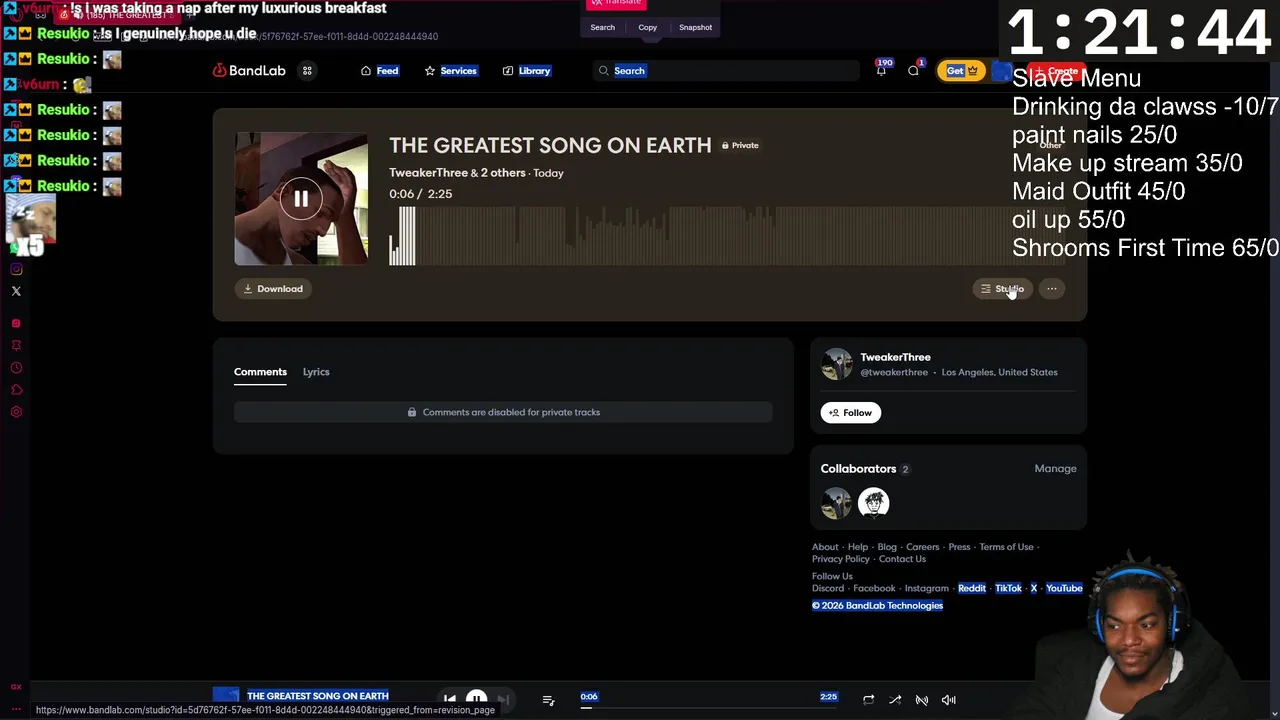1280x720 pixels.
Task: Toggle shuffle in the player bar
Action: point(895,700)
